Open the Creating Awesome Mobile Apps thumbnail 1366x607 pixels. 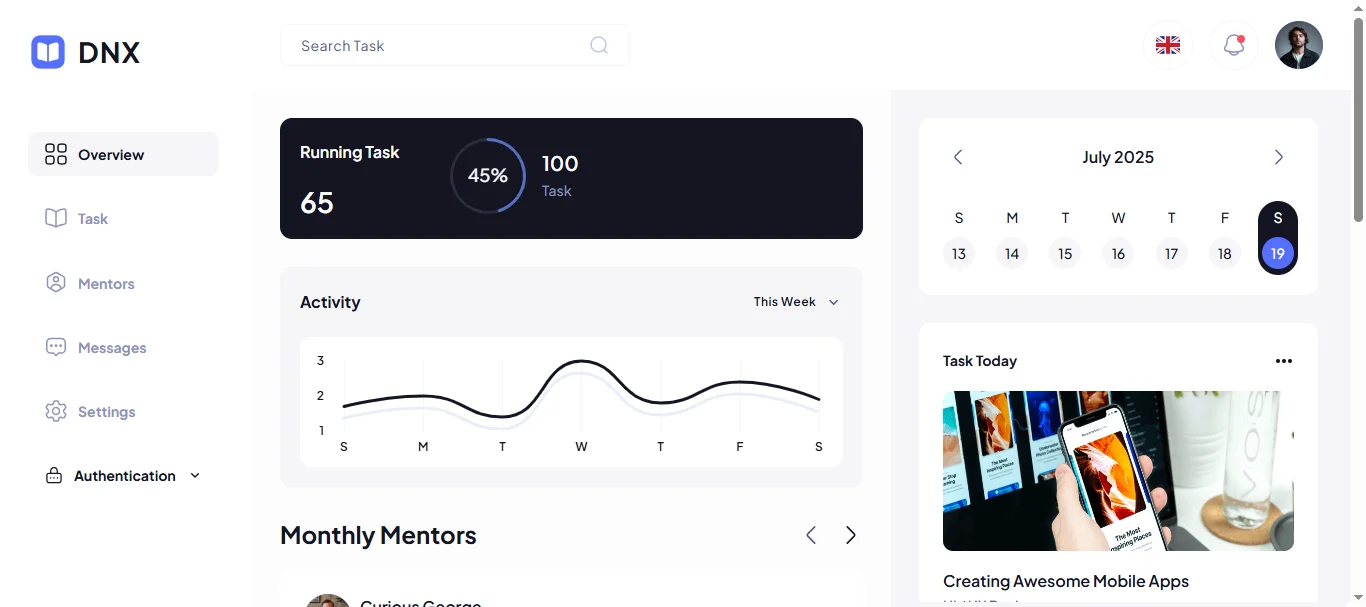pos(1118,470)
